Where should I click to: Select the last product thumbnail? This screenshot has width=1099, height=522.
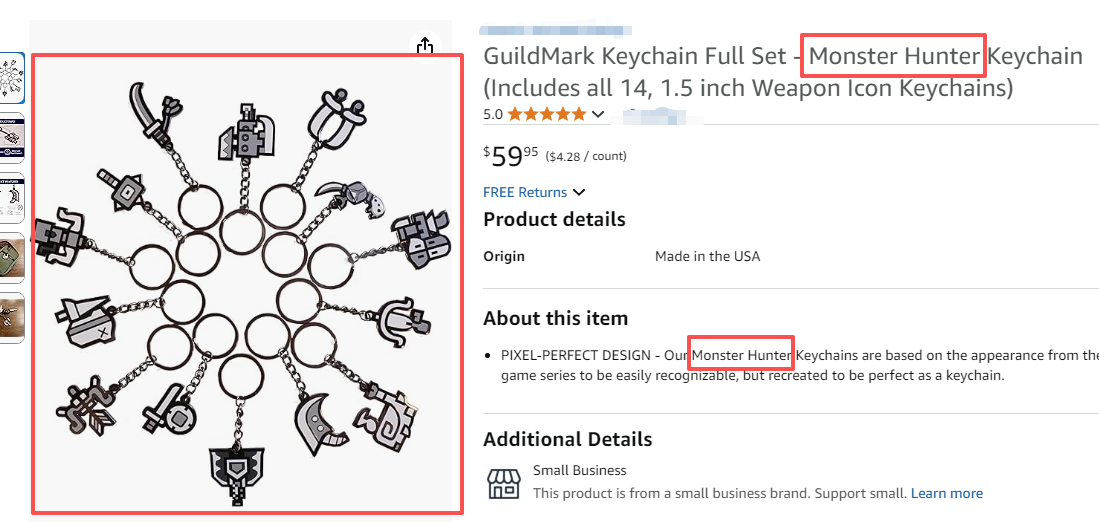[x=12, y=316]
